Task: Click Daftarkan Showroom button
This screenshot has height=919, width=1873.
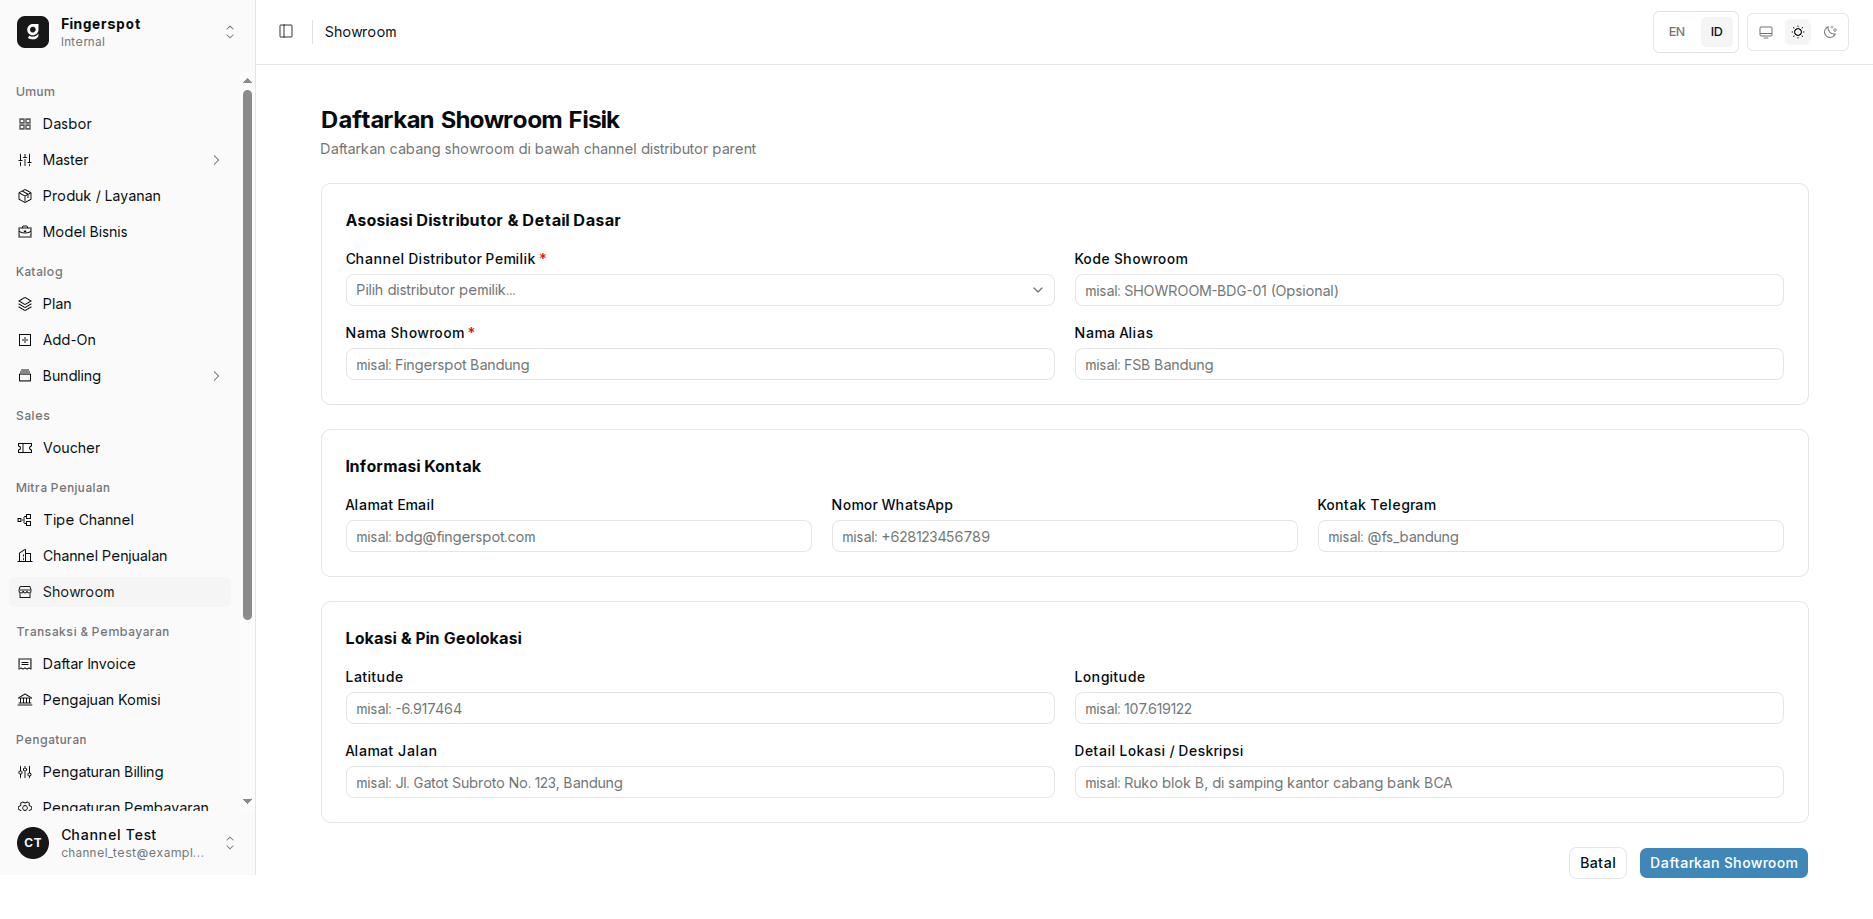Action: [1724, 863]
